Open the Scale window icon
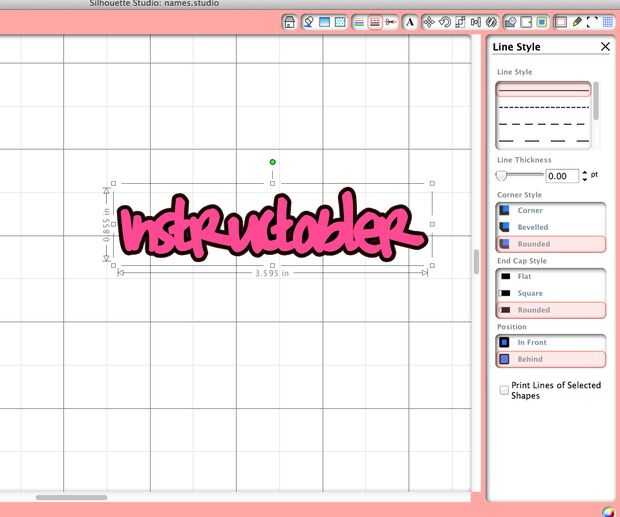 click(460, 22)
